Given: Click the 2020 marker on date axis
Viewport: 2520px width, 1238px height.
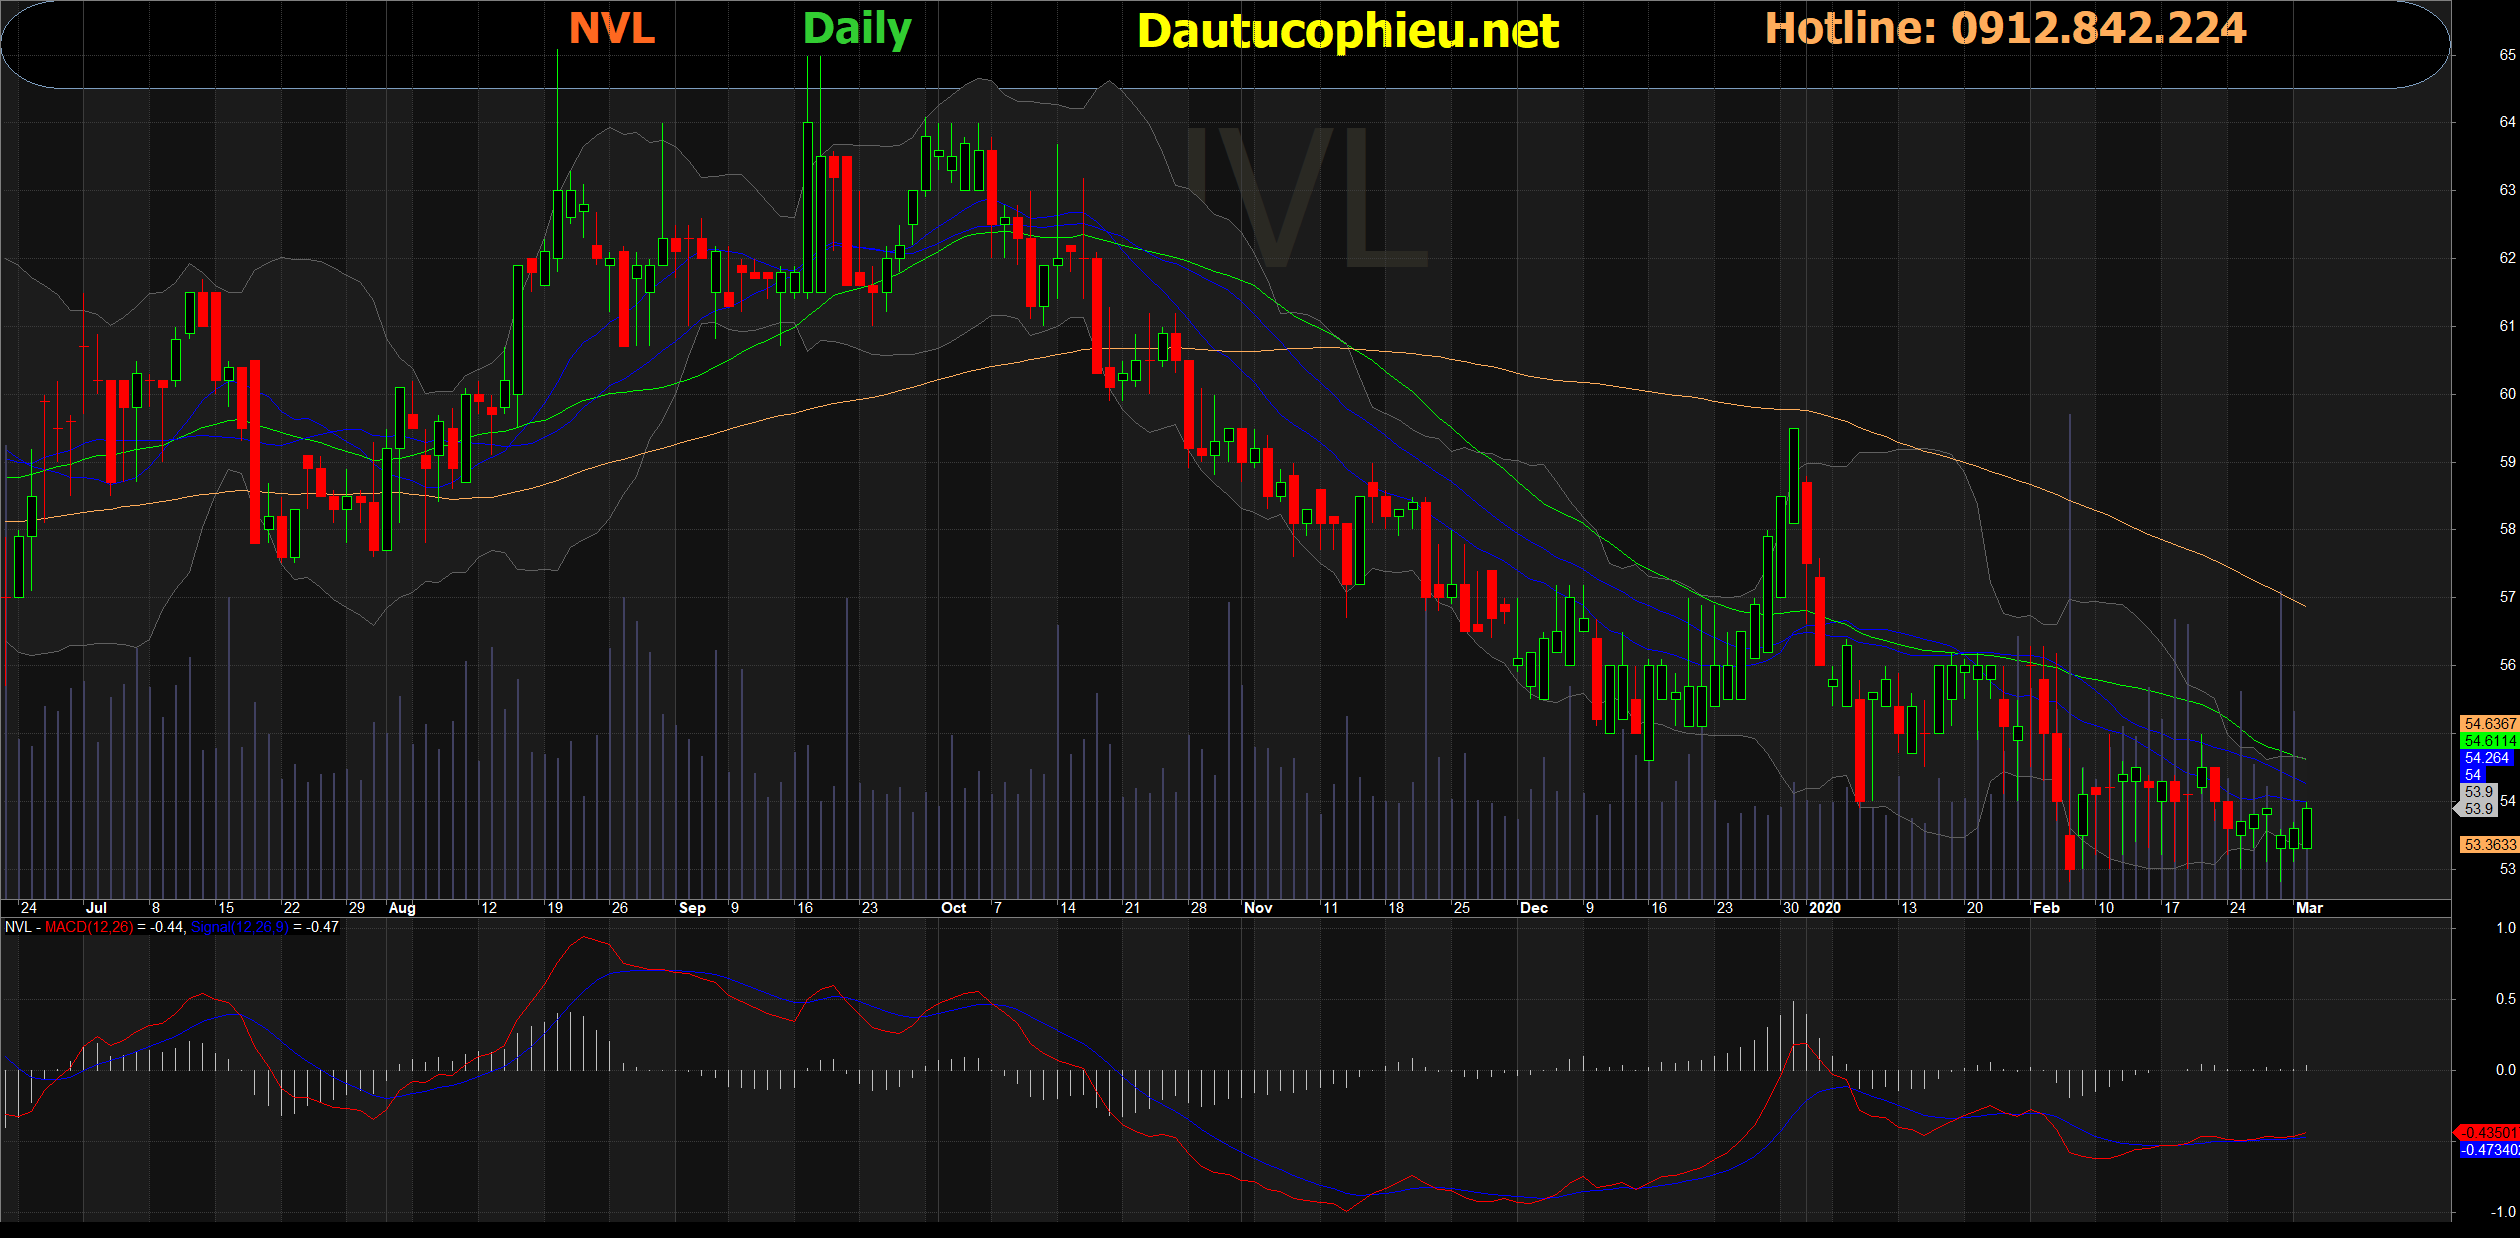Looking at the screenshot, I should [1824, 908].
